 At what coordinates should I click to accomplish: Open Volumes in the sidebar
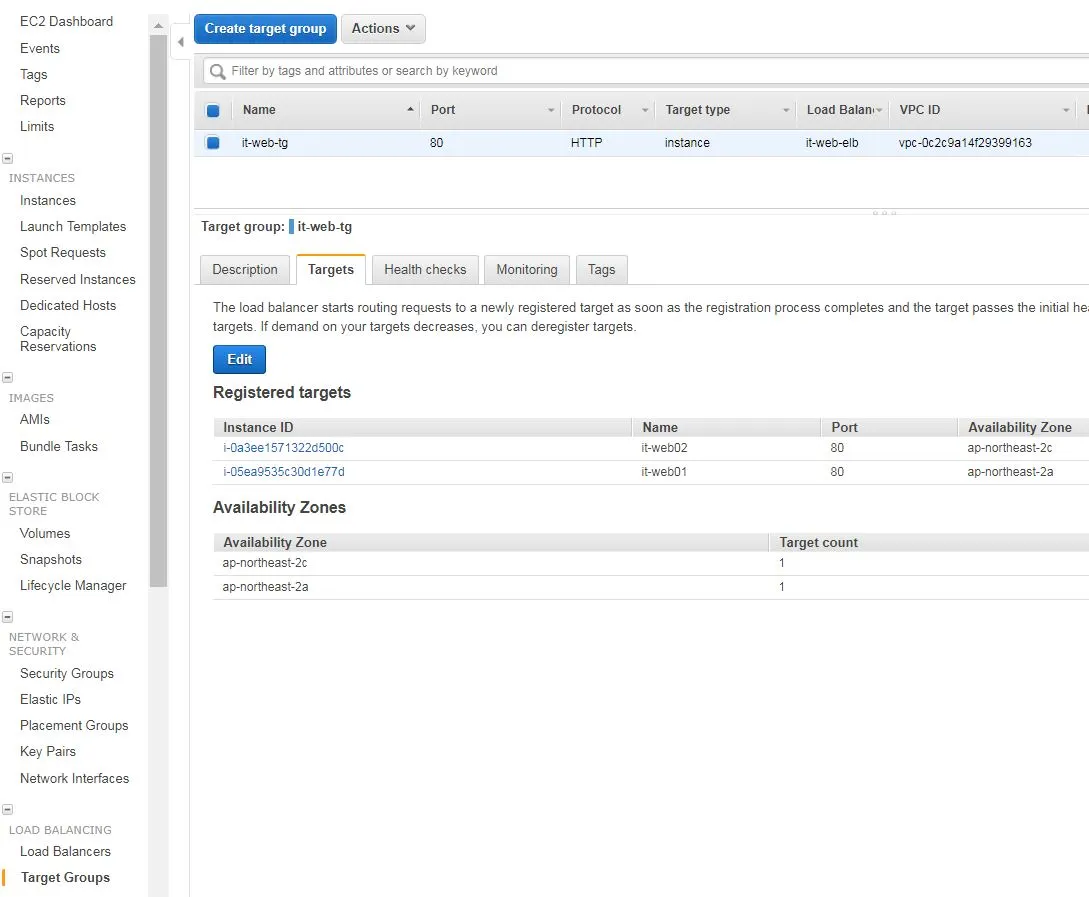coord(45,534)
